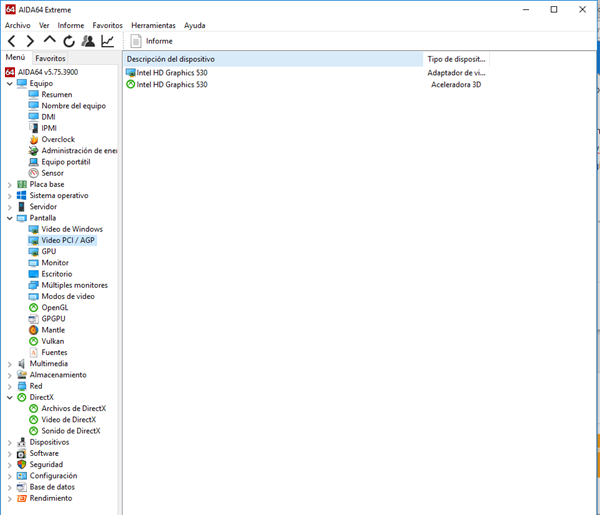Click the GPGPU icon
This screenshot has height=515, width=600.
34,319
